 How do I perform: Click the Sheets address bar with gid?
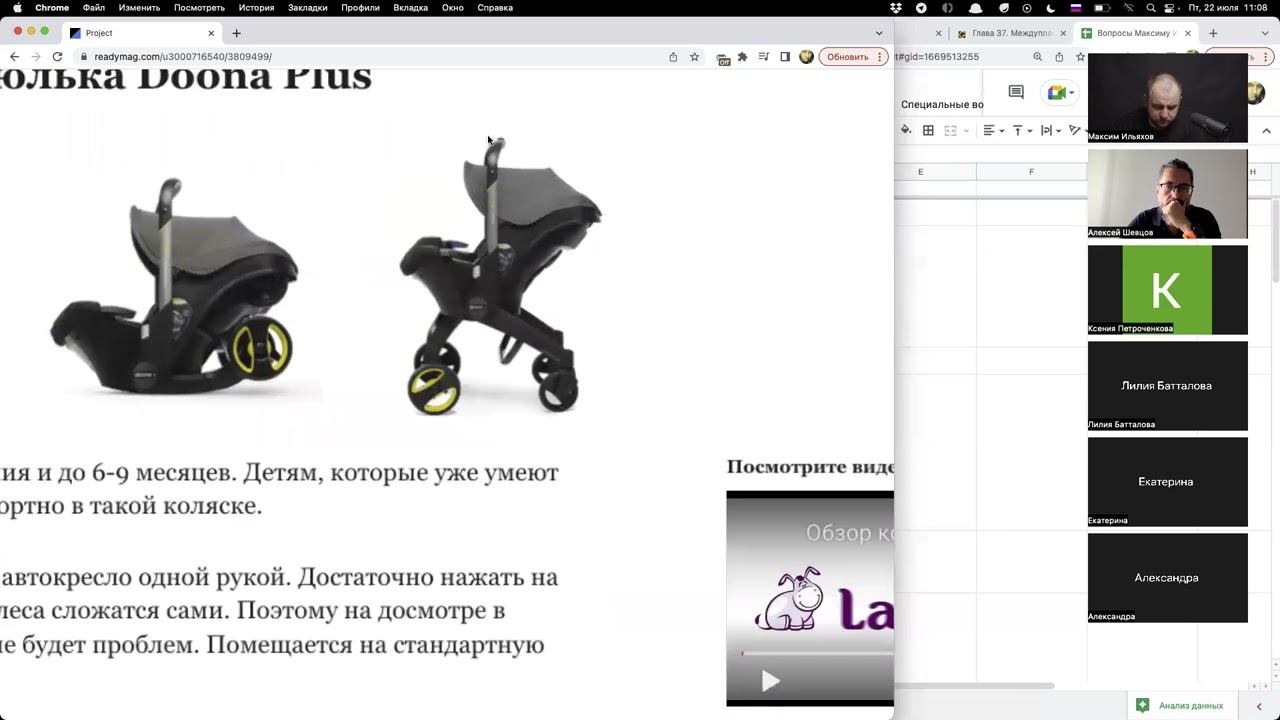936,57
